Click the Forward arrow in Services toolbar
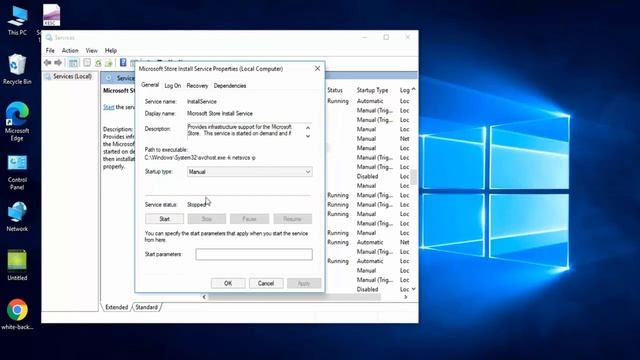 pos(58,62)
